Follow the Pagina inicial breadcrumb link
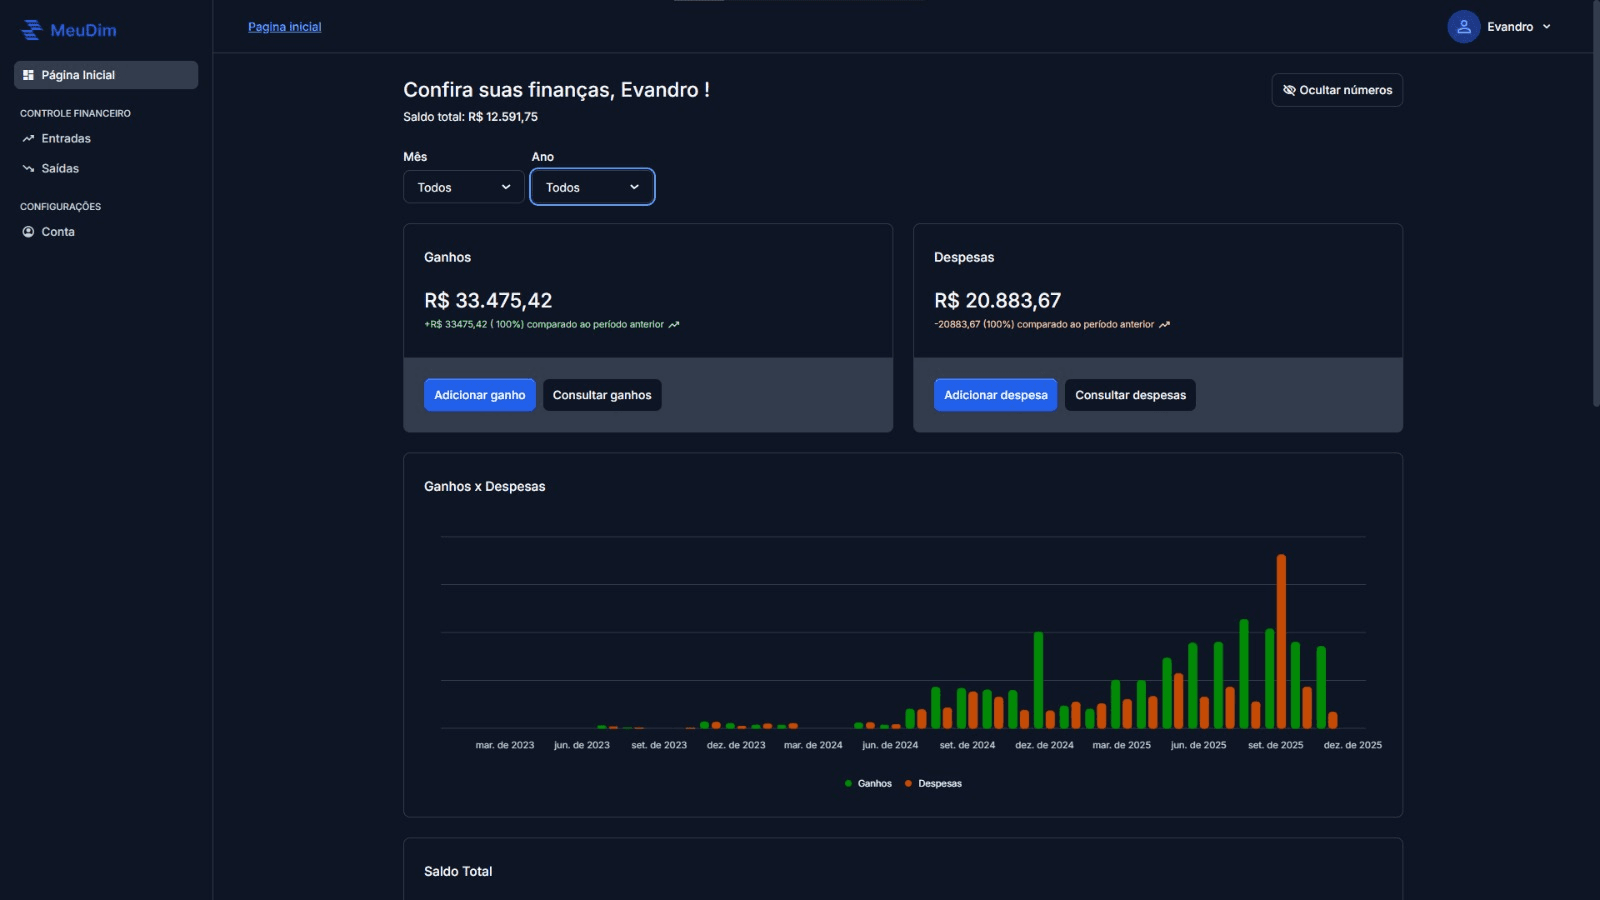Viewport: 1600px width, 900px height. click(285, 27)
